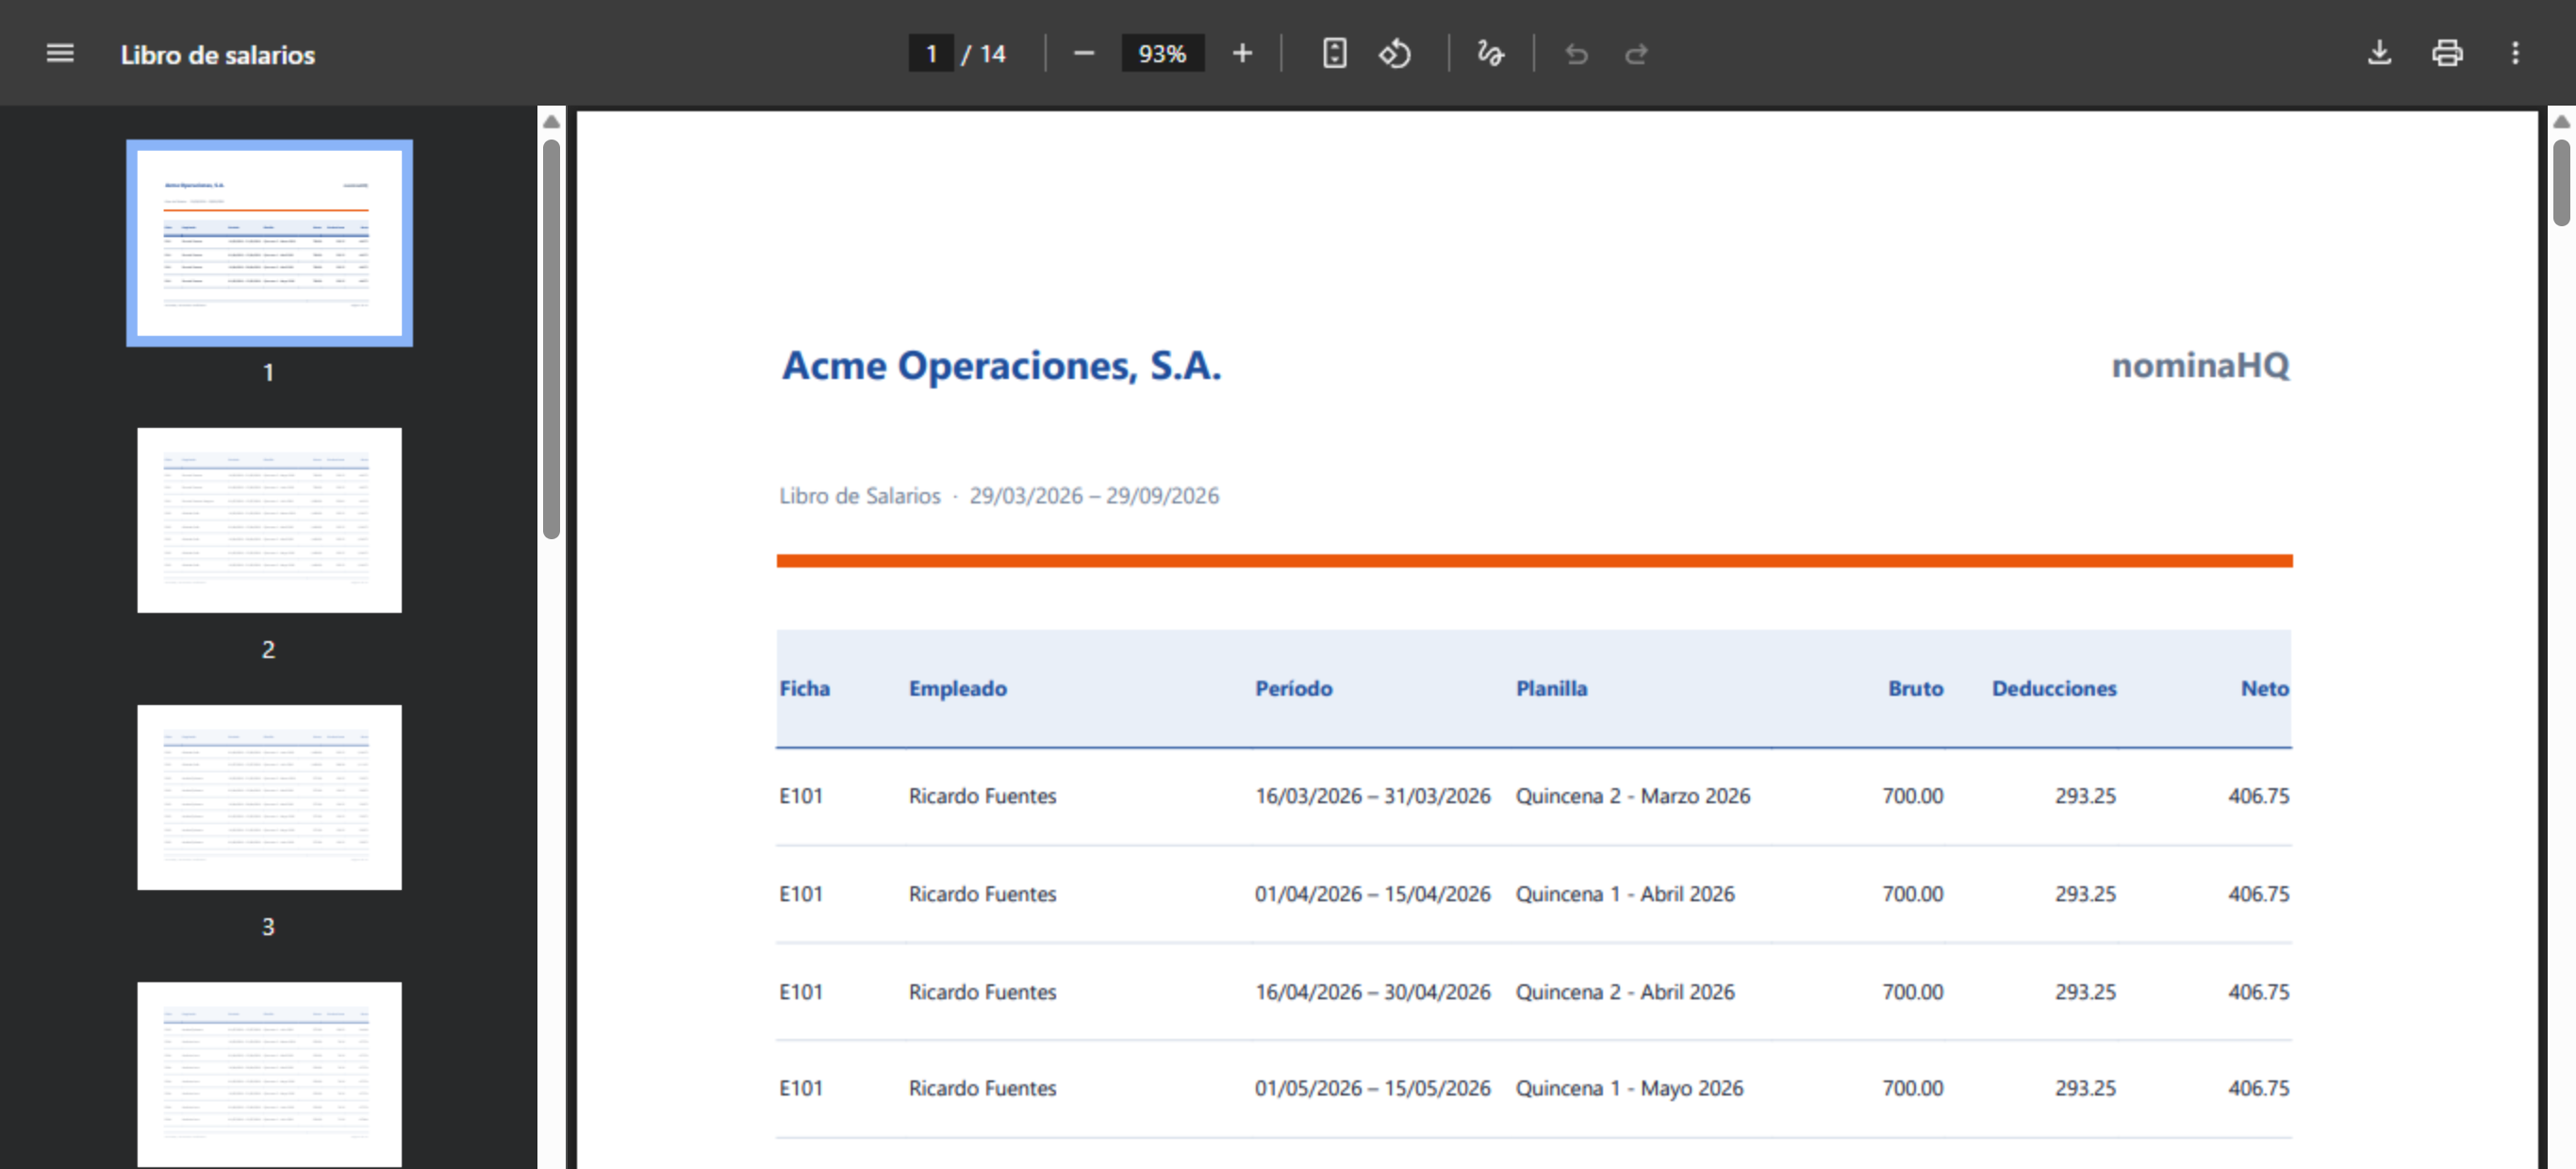The width and height of the screenshot is (2576, 1169).
Task: Click the Neto column header
Action: 2264,688
